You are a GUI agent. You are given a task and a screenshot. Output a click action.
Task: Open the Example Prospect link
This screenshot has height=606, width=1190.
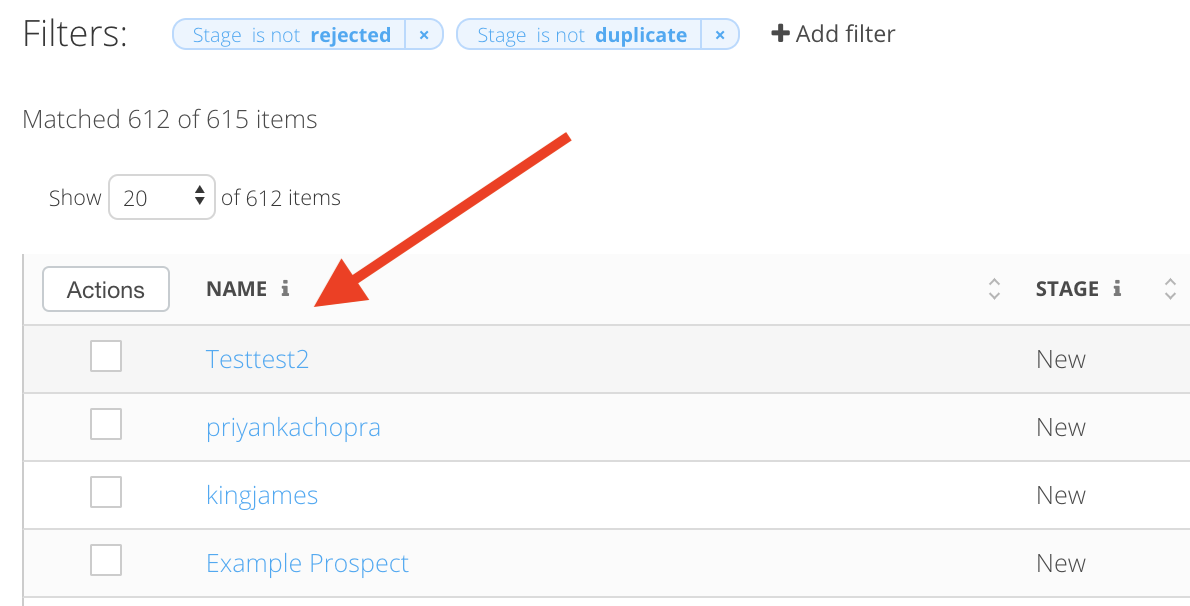click(x=307, y=563)
